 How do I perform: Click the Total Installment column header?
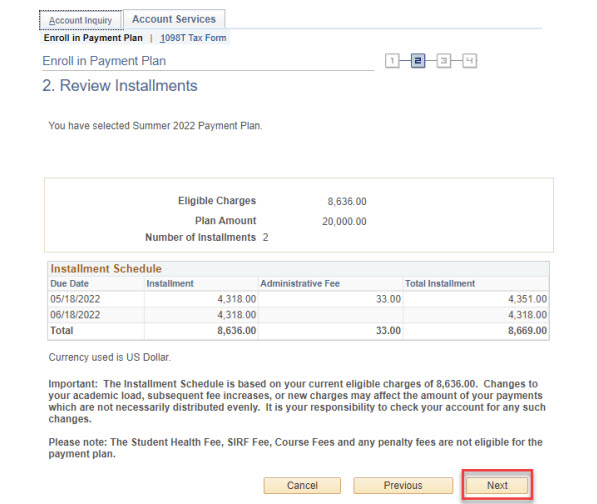[440, 284]
